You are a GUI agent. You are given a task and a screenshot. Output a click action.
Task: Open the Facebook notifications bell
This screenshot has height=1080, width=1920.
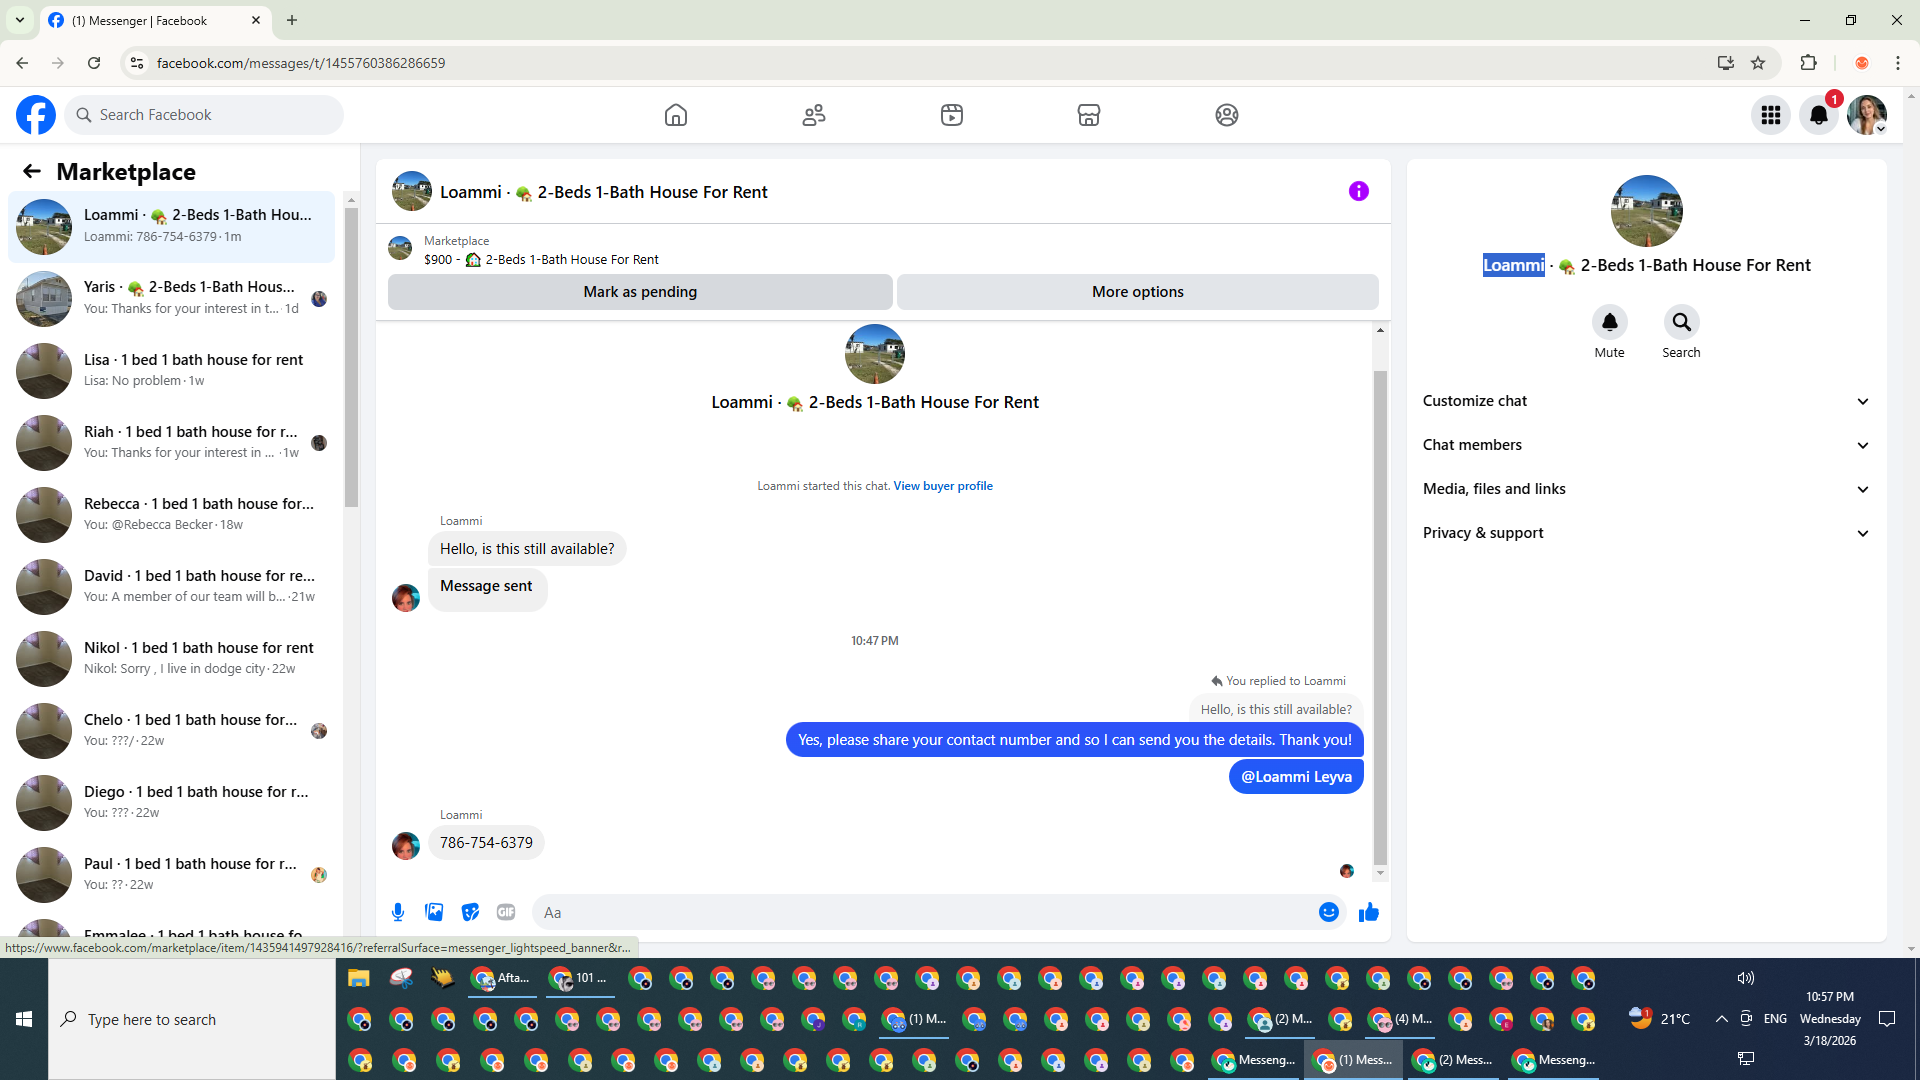(1819, 115)
